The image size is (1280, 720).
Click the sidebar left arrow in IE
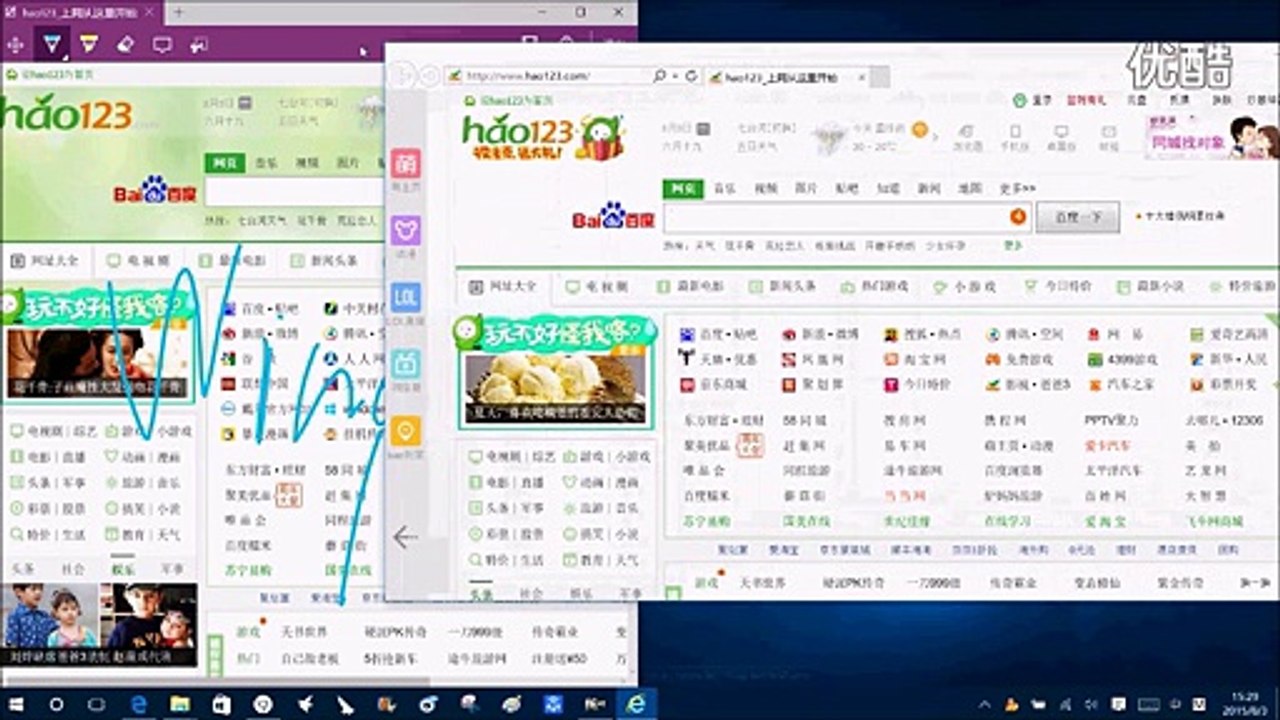pos(405,537)
